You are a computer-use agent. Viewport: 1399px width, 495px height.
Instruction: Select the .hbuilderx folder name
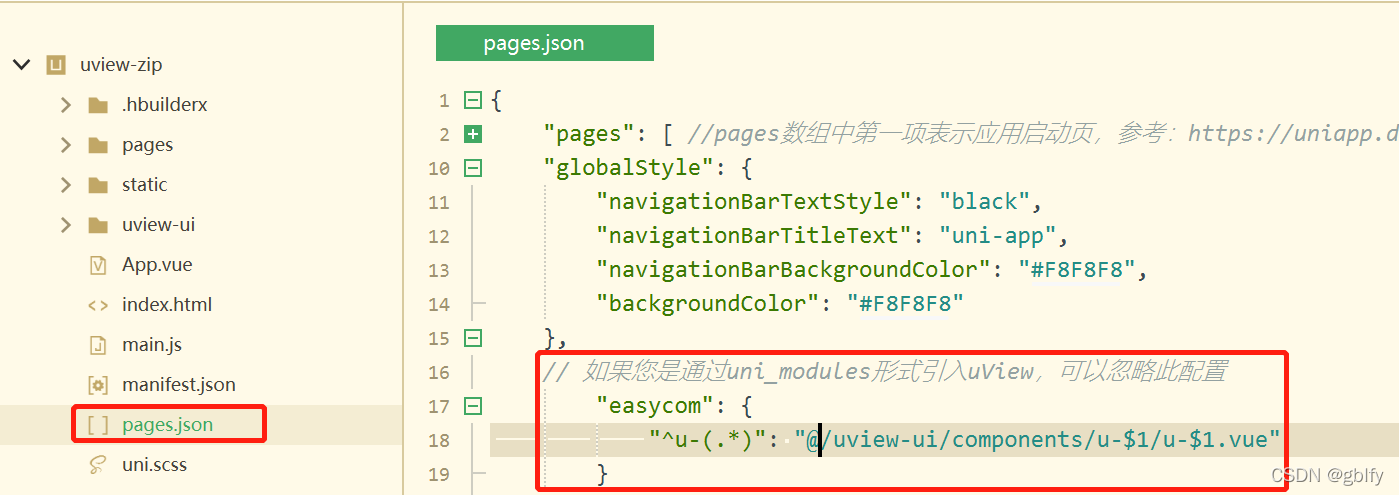(165, 105)
